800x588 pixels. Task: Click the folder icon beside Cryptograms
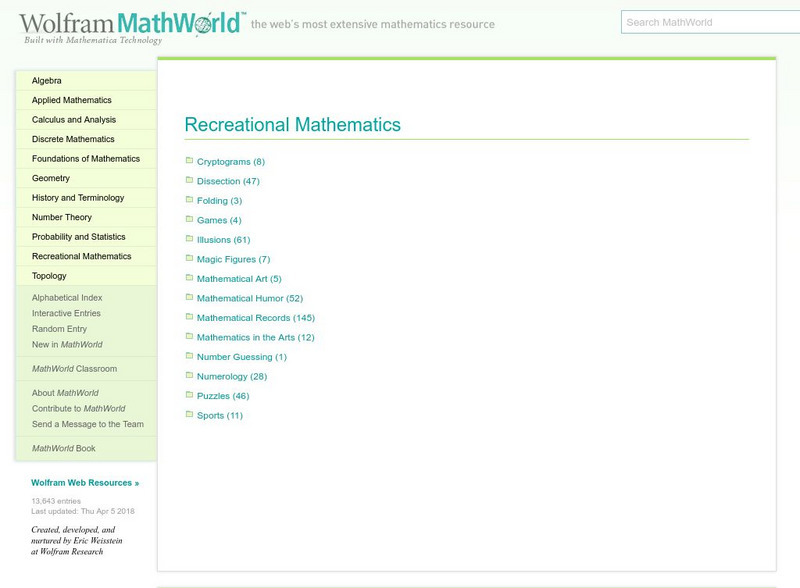coord(189,161)
